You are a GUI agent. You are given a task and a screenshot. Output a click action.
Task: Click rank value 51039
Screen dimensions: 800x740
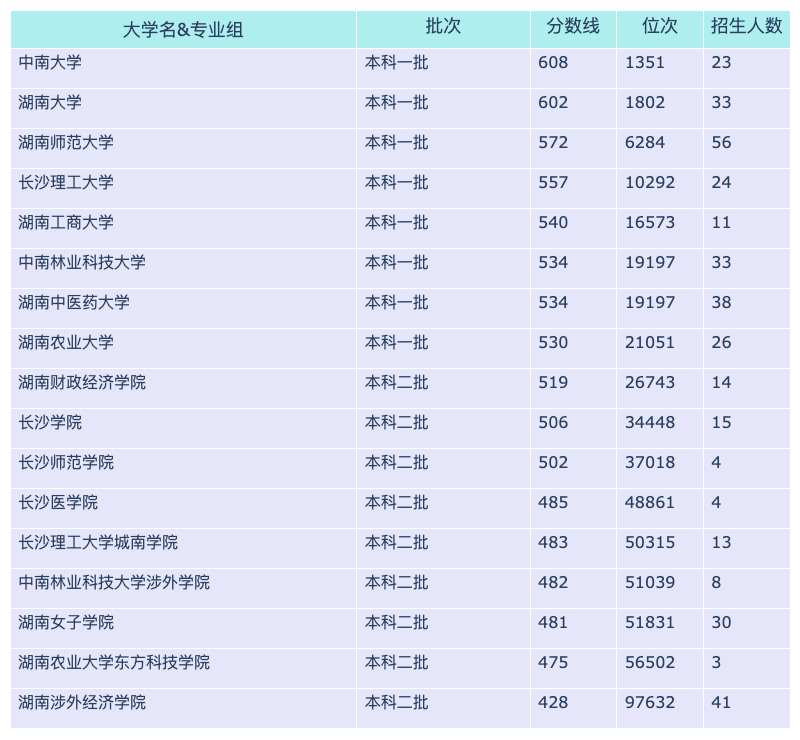(650, 582)
